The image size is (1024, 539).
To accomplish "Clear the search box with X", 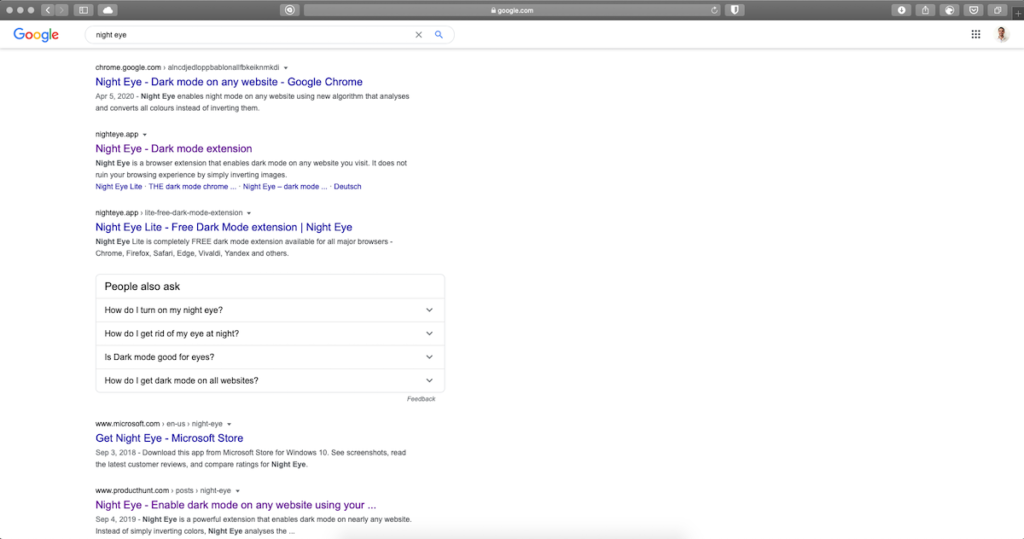I will [419, 35].
